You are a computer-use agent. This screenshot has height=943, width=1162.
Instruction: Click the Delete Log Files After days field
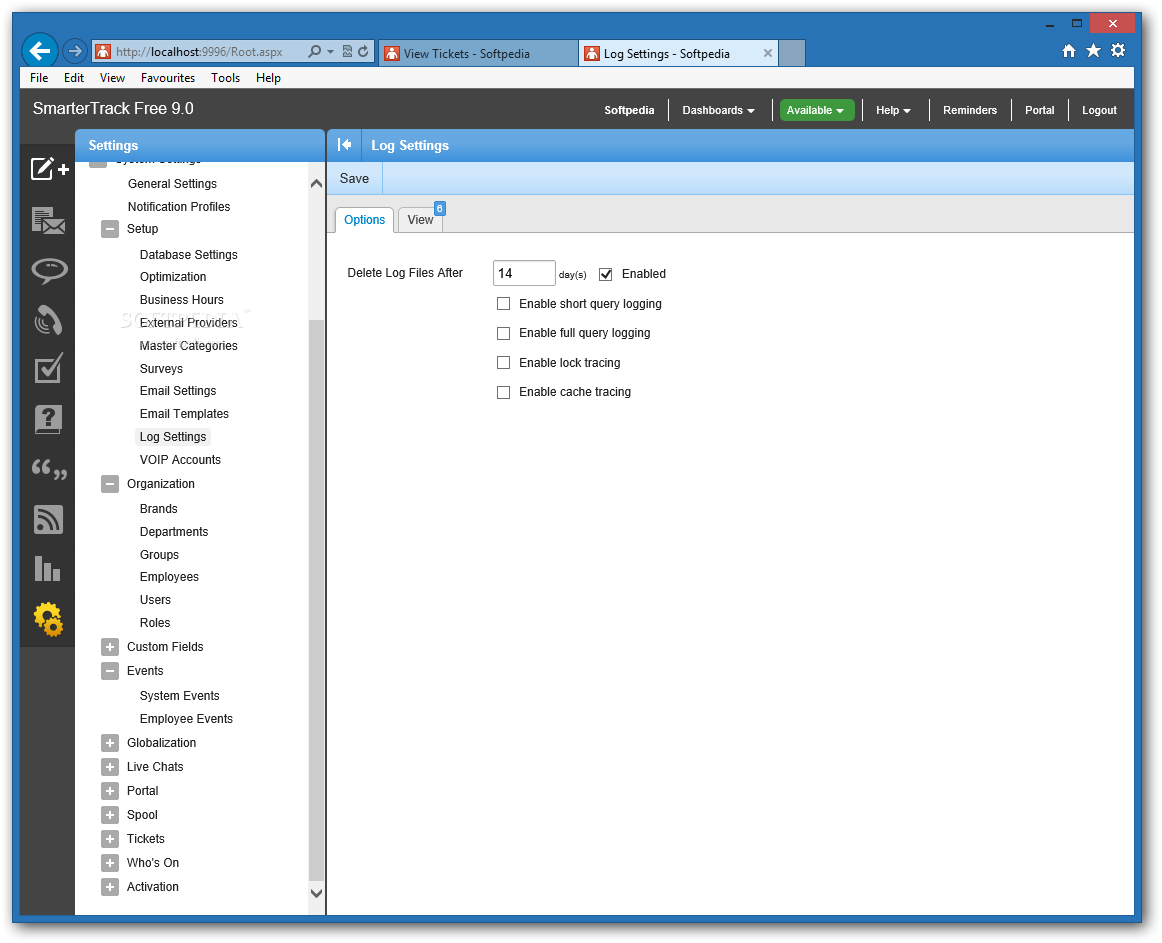pyautogui.click(x=524, y=274)
